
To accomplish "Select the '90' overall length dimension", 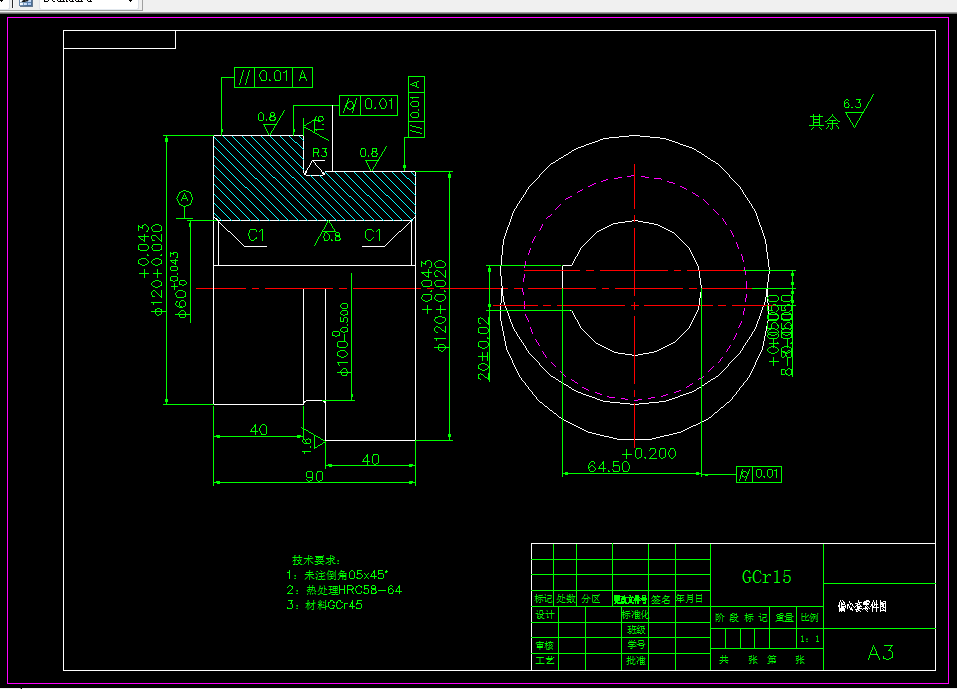I will click(x=314, y=476).
